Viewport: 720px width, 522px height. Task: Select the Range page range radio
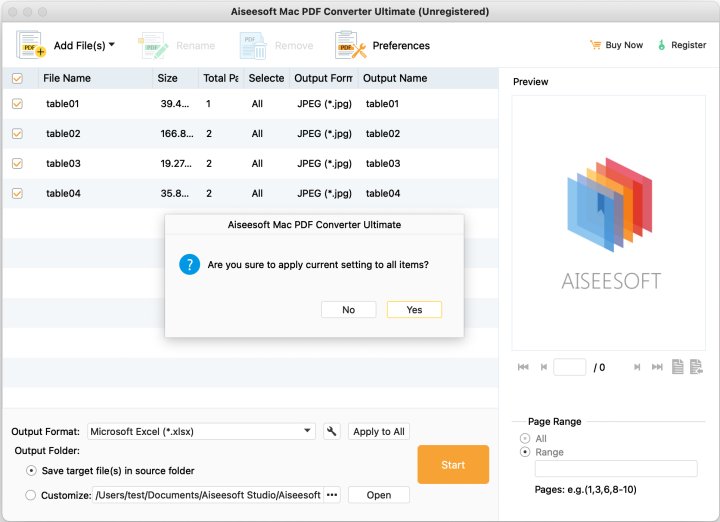tap(525, 452)
